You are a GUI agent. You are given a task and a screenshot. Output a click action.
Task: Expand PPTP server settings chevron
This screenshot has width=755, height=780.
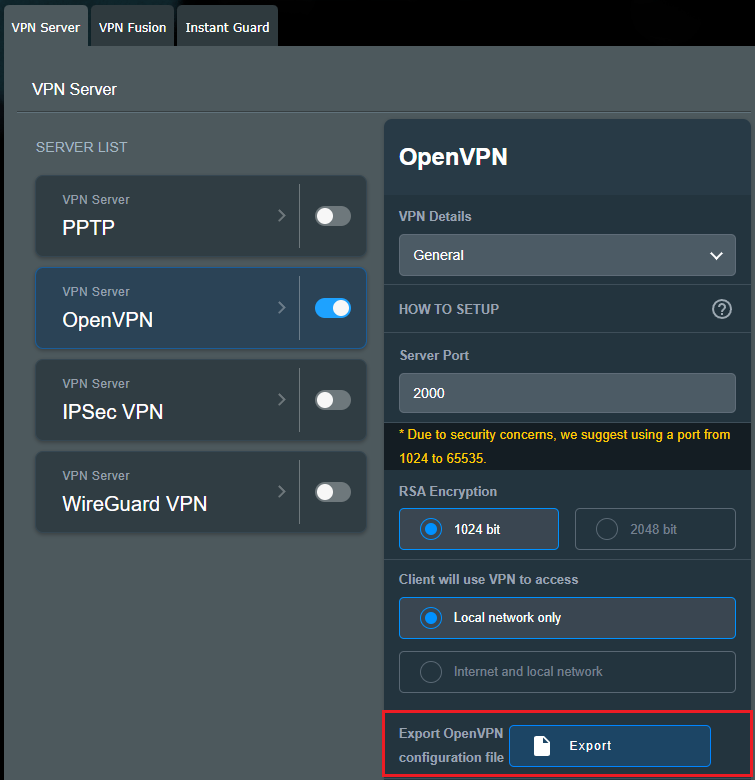coord(282,215)
